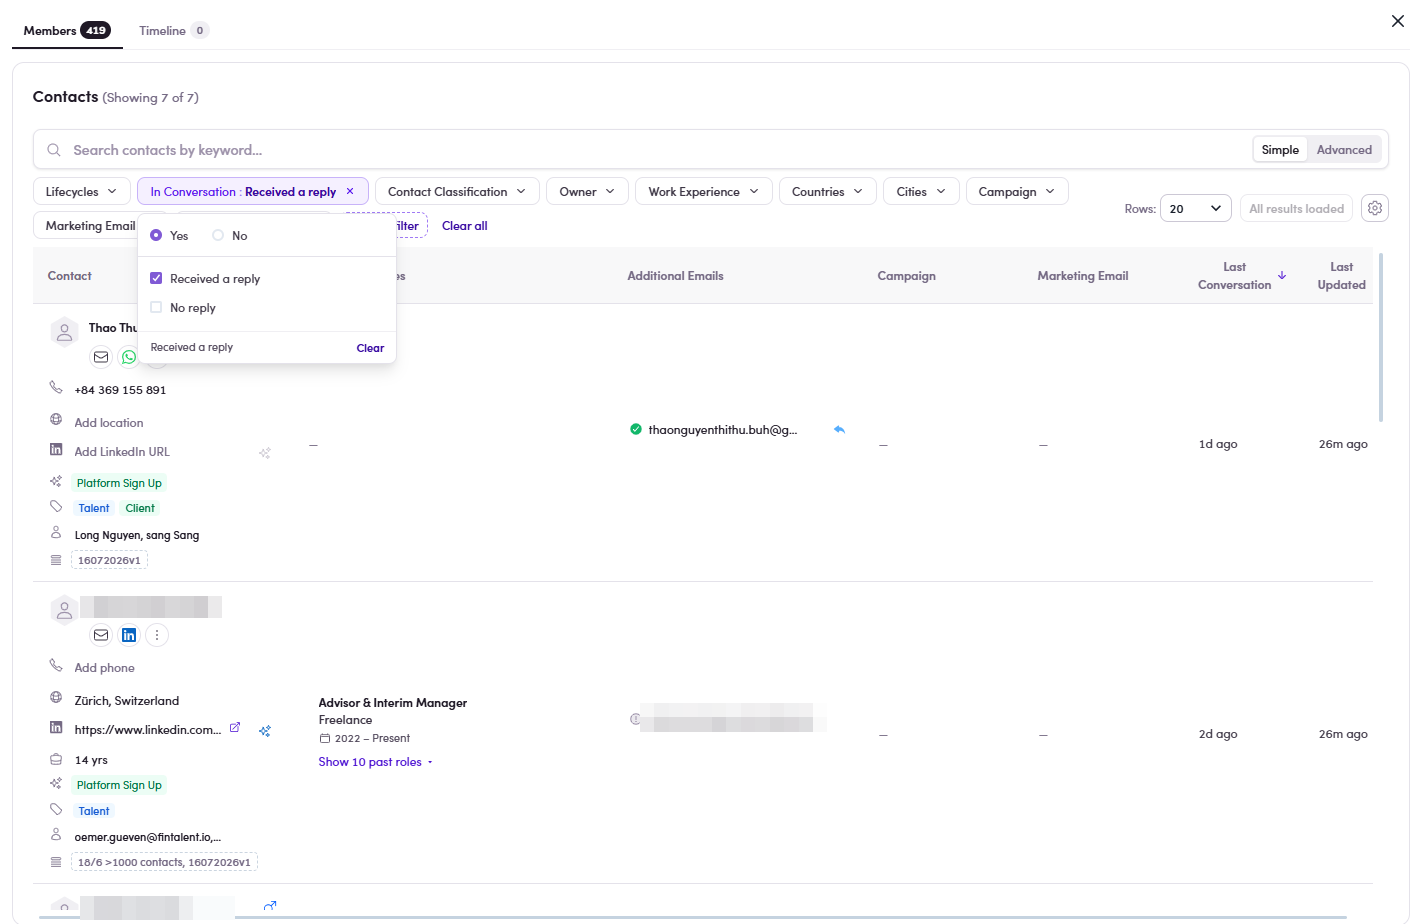Click the email envelope icon for Thao

[101, 357]
